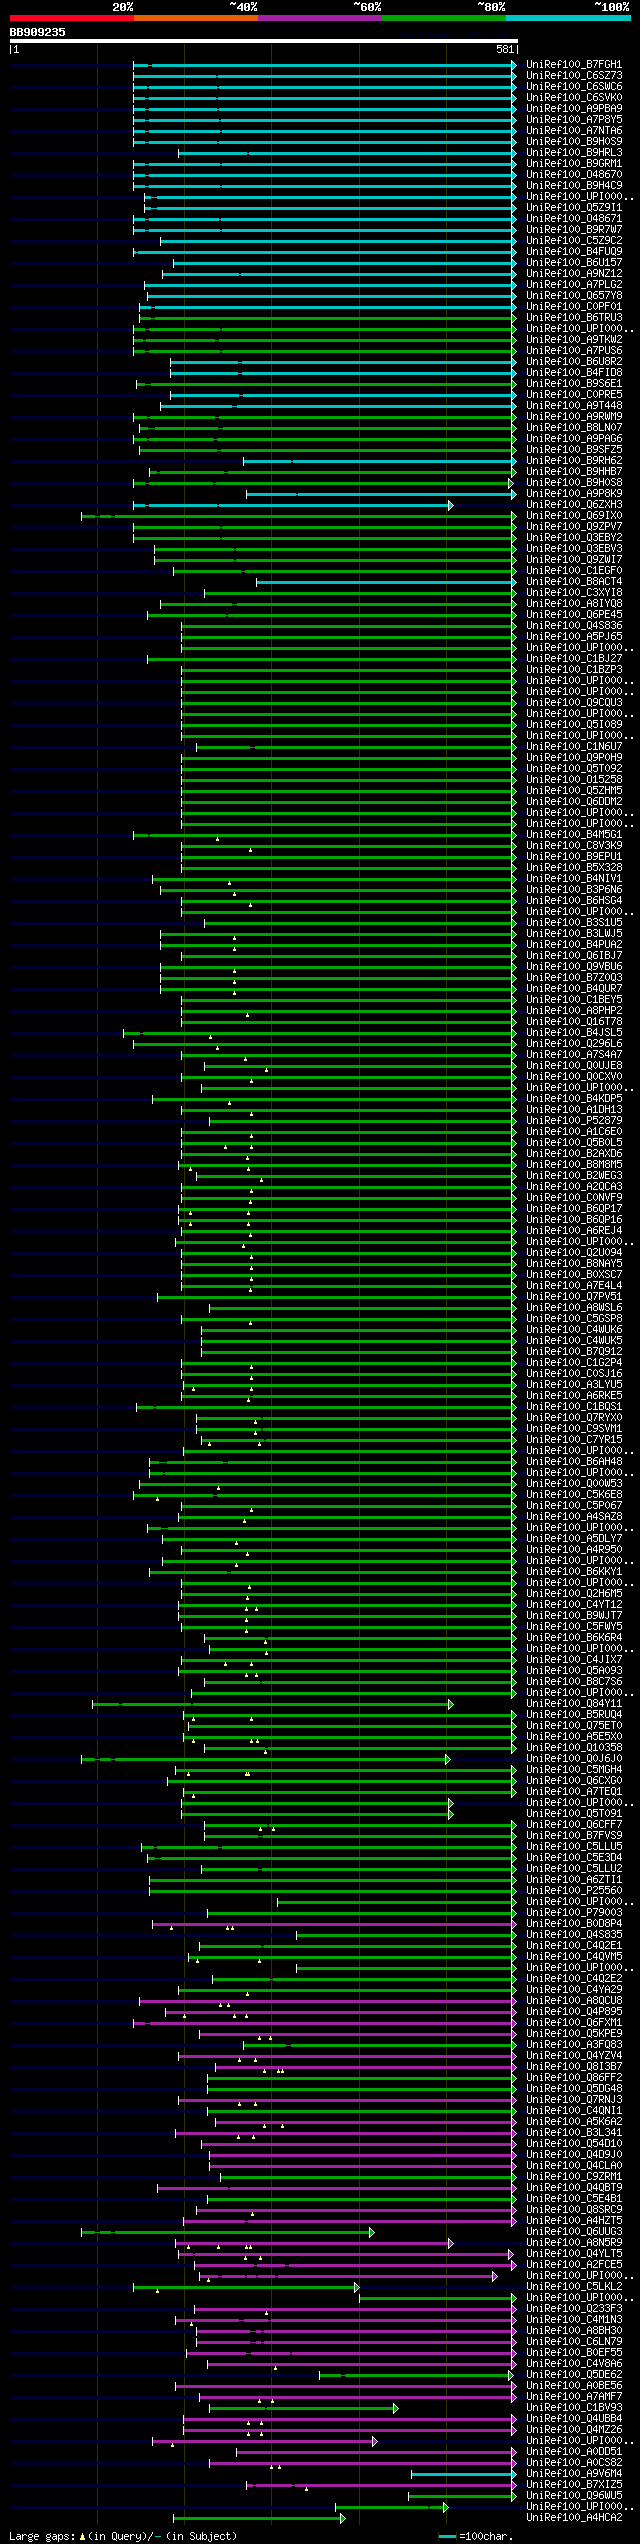Screen dimensions: 640x2544
Task: Click hit UniRef100_A7E4L4
Action: [574, 1286]
